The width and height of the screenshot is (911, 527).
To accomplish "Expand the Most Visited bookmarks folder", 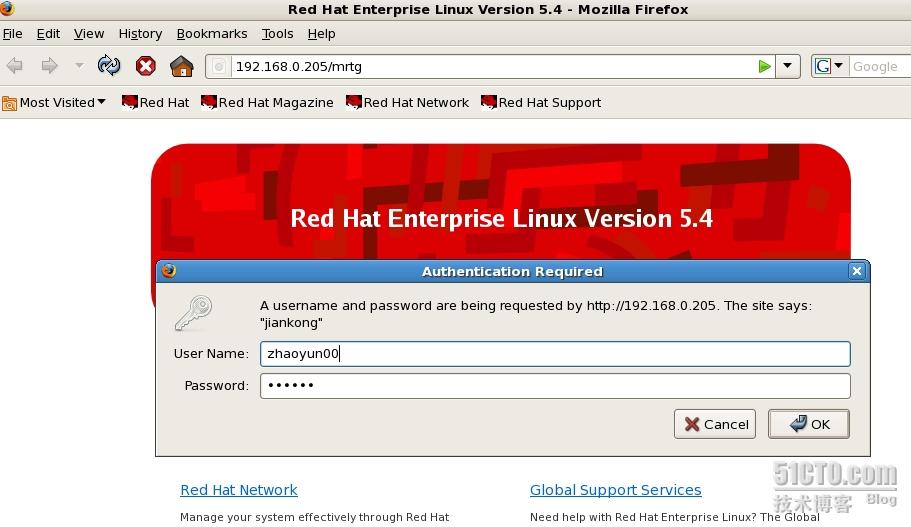I will [x=53, y=103].
